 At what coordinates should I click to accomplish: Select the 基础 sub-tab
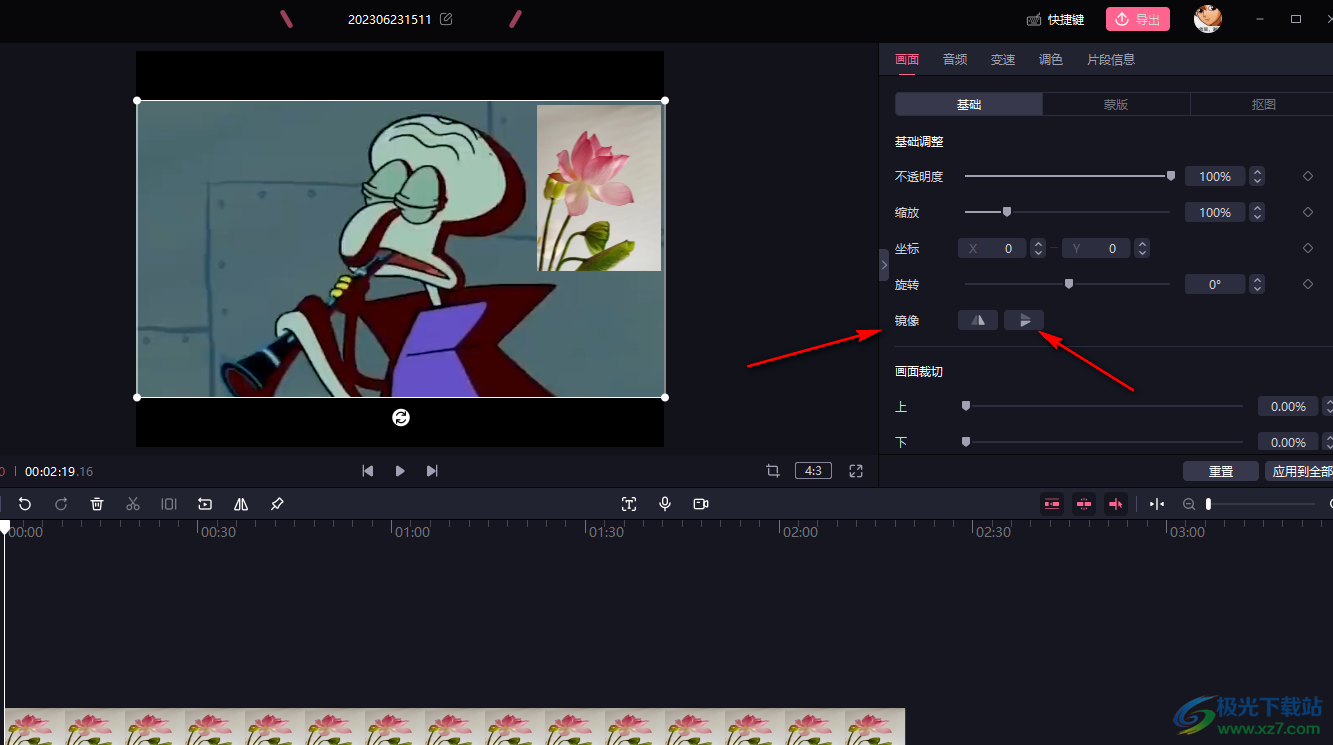coord(969,104)
